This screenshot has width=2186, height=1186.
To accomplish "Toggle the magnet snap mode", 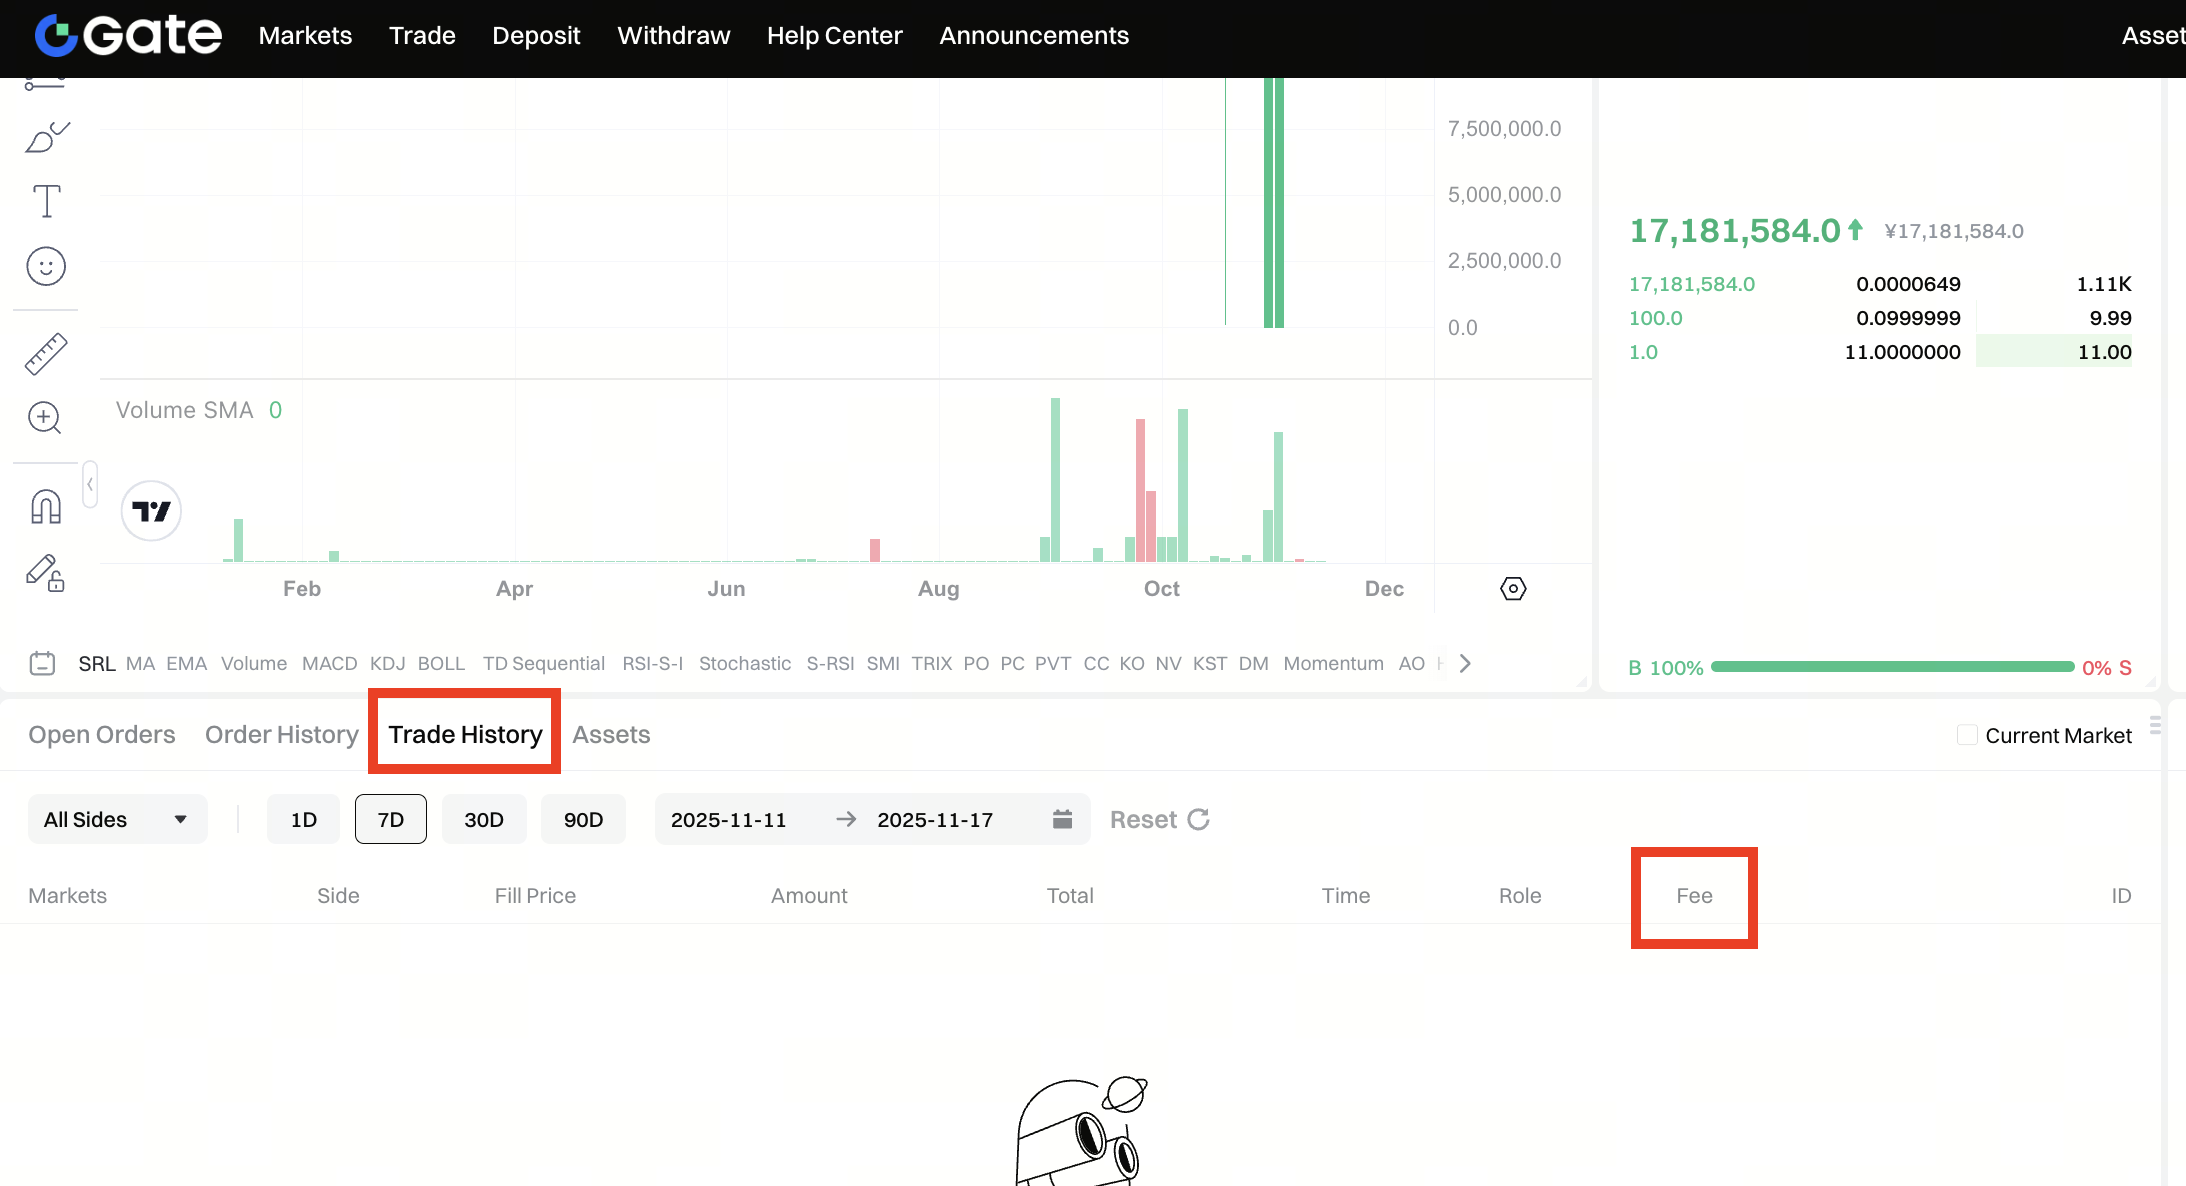I will (x=46, y=507).
